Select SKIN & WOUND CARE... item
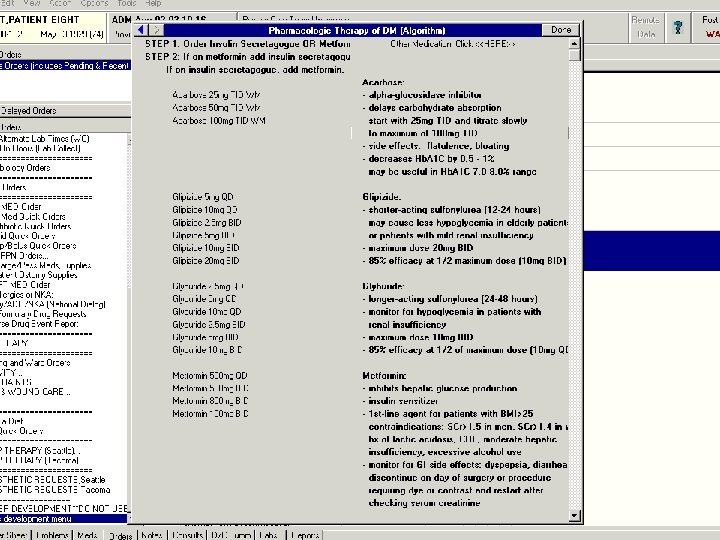The height and width of the screenshot is (540, 720). [x=35, y=392]
